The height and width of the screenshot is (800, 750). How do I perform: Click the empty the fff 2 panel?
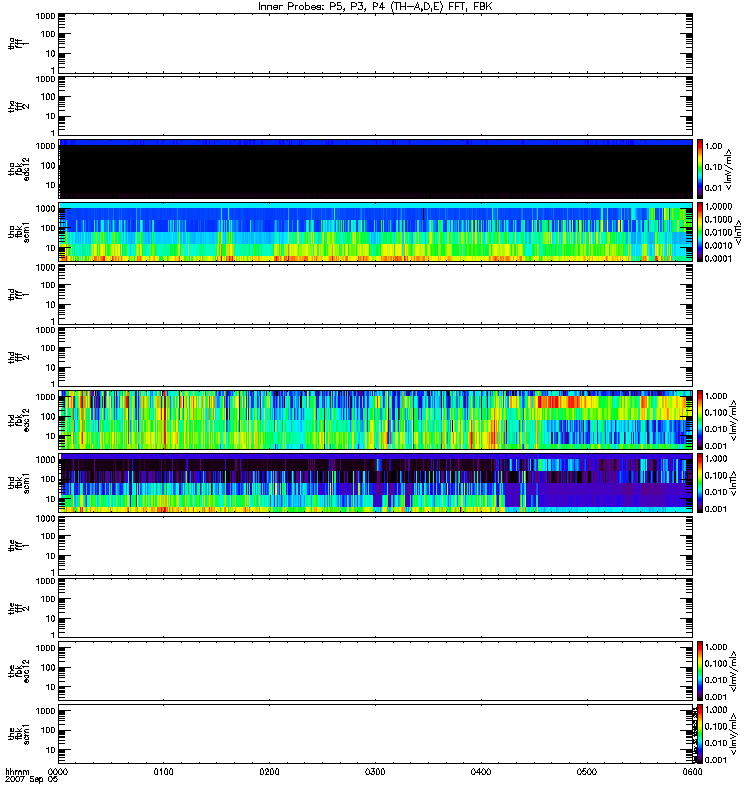(x=376, y=608)
